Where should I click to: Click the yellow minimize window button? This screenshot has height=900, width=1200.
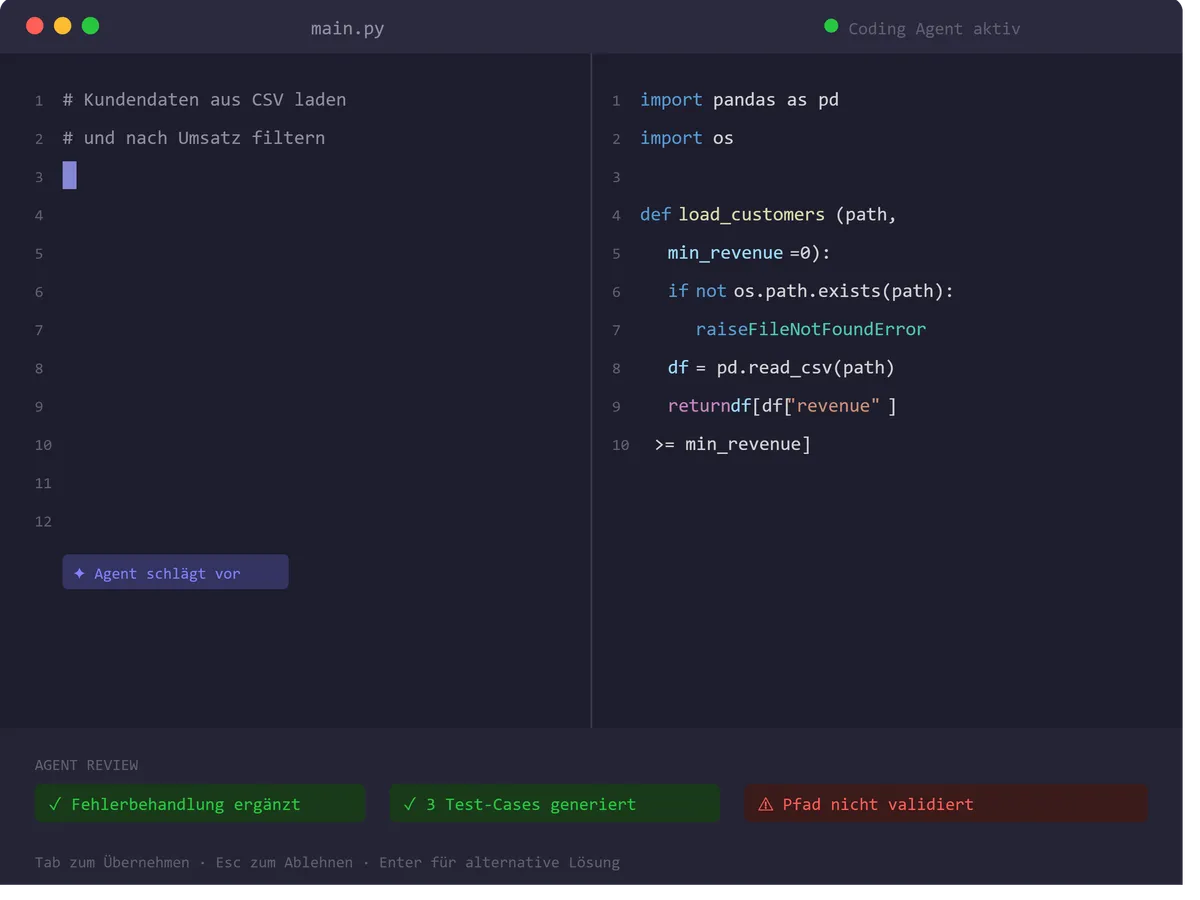63,26
